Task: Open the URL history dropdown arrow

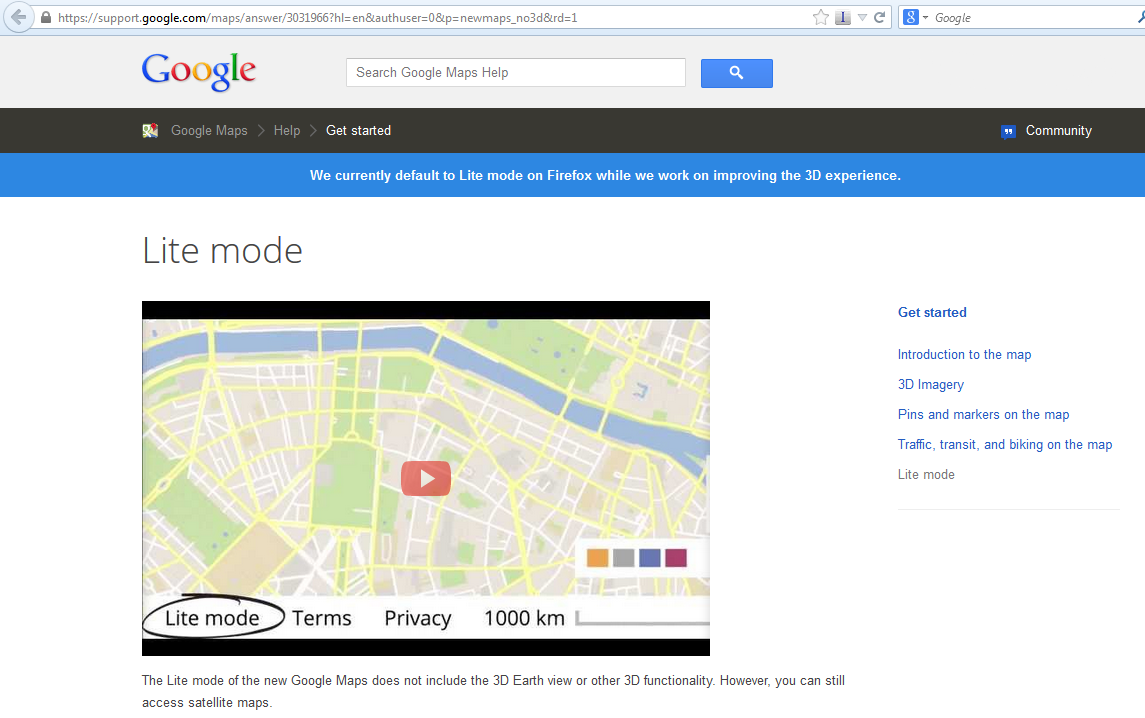Action: click(862, 18)
